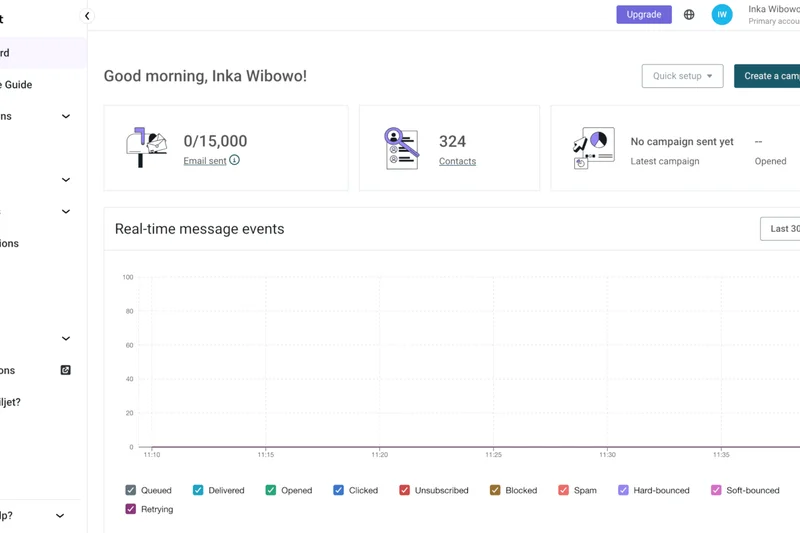Click the Upgrade button
The width and height of the screenshot is (800, 533).
pos(643,15)
